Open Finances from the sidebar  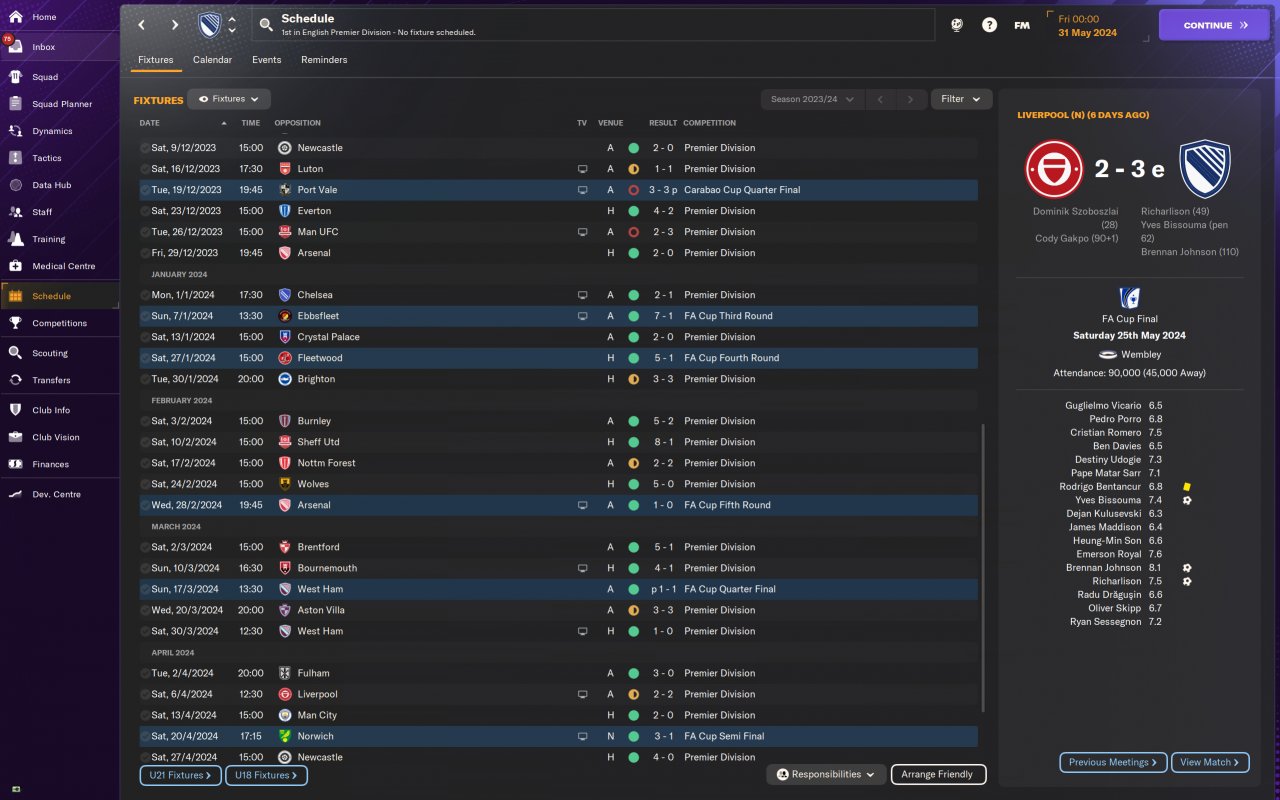pyautogui.click(x=50, y=464)
